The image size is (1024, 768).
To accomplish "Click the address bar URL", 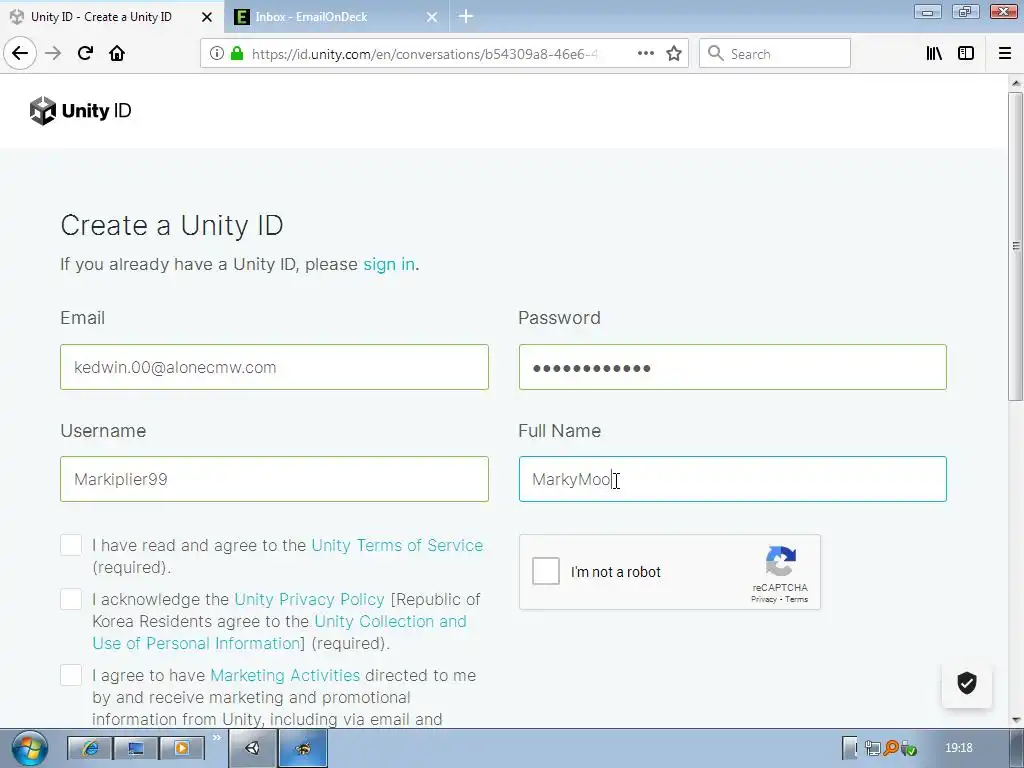I will coord(424,54).
